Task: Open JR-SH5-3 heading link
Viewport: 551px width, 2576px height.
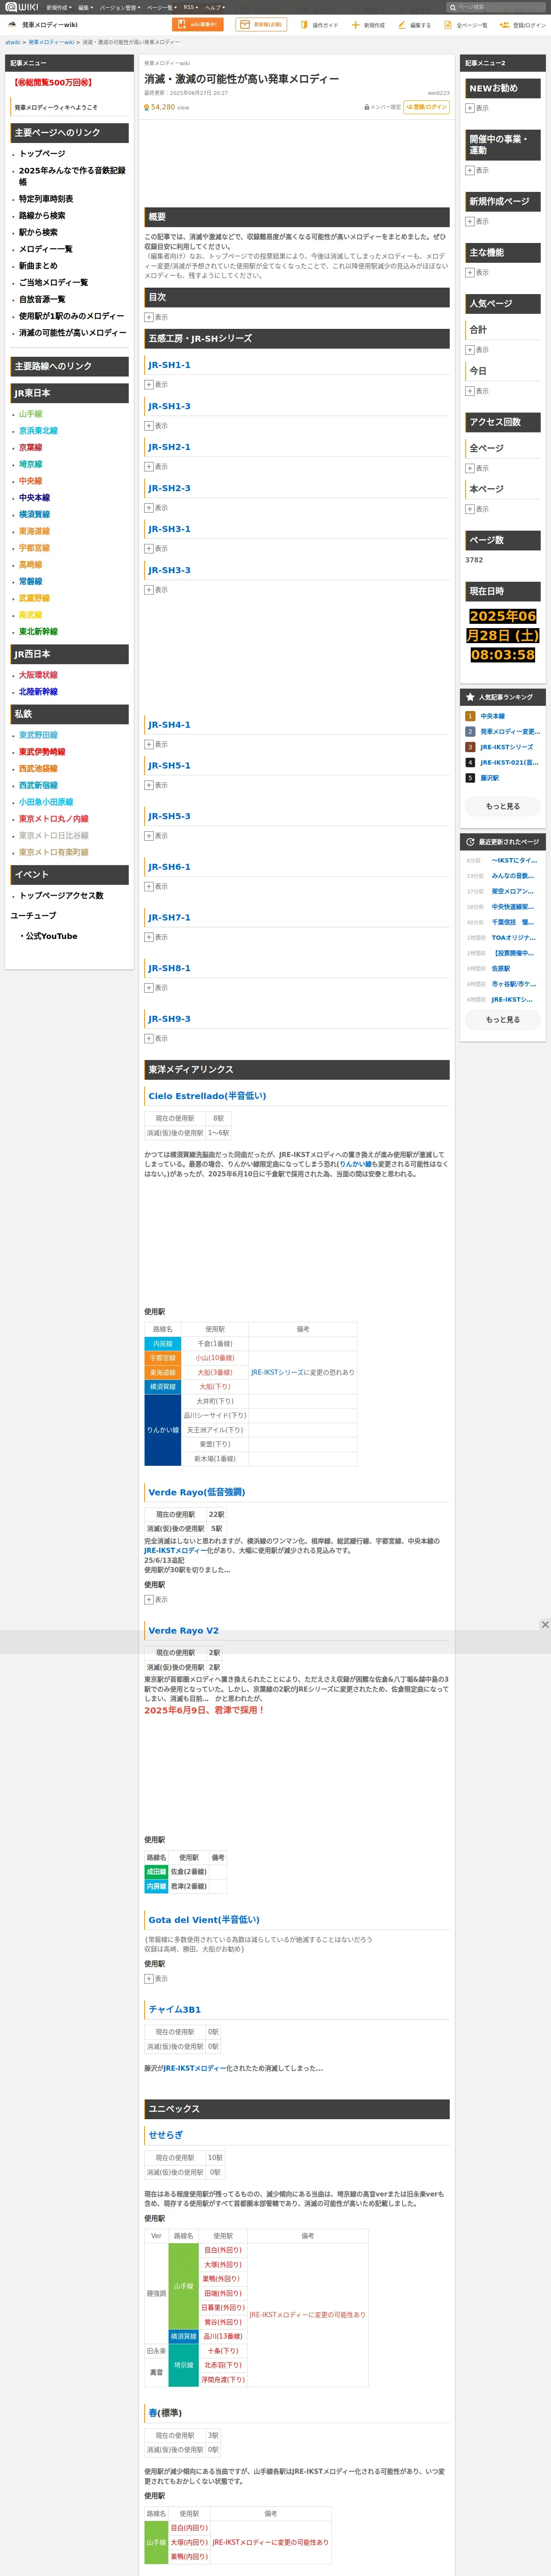Action: 169,816
